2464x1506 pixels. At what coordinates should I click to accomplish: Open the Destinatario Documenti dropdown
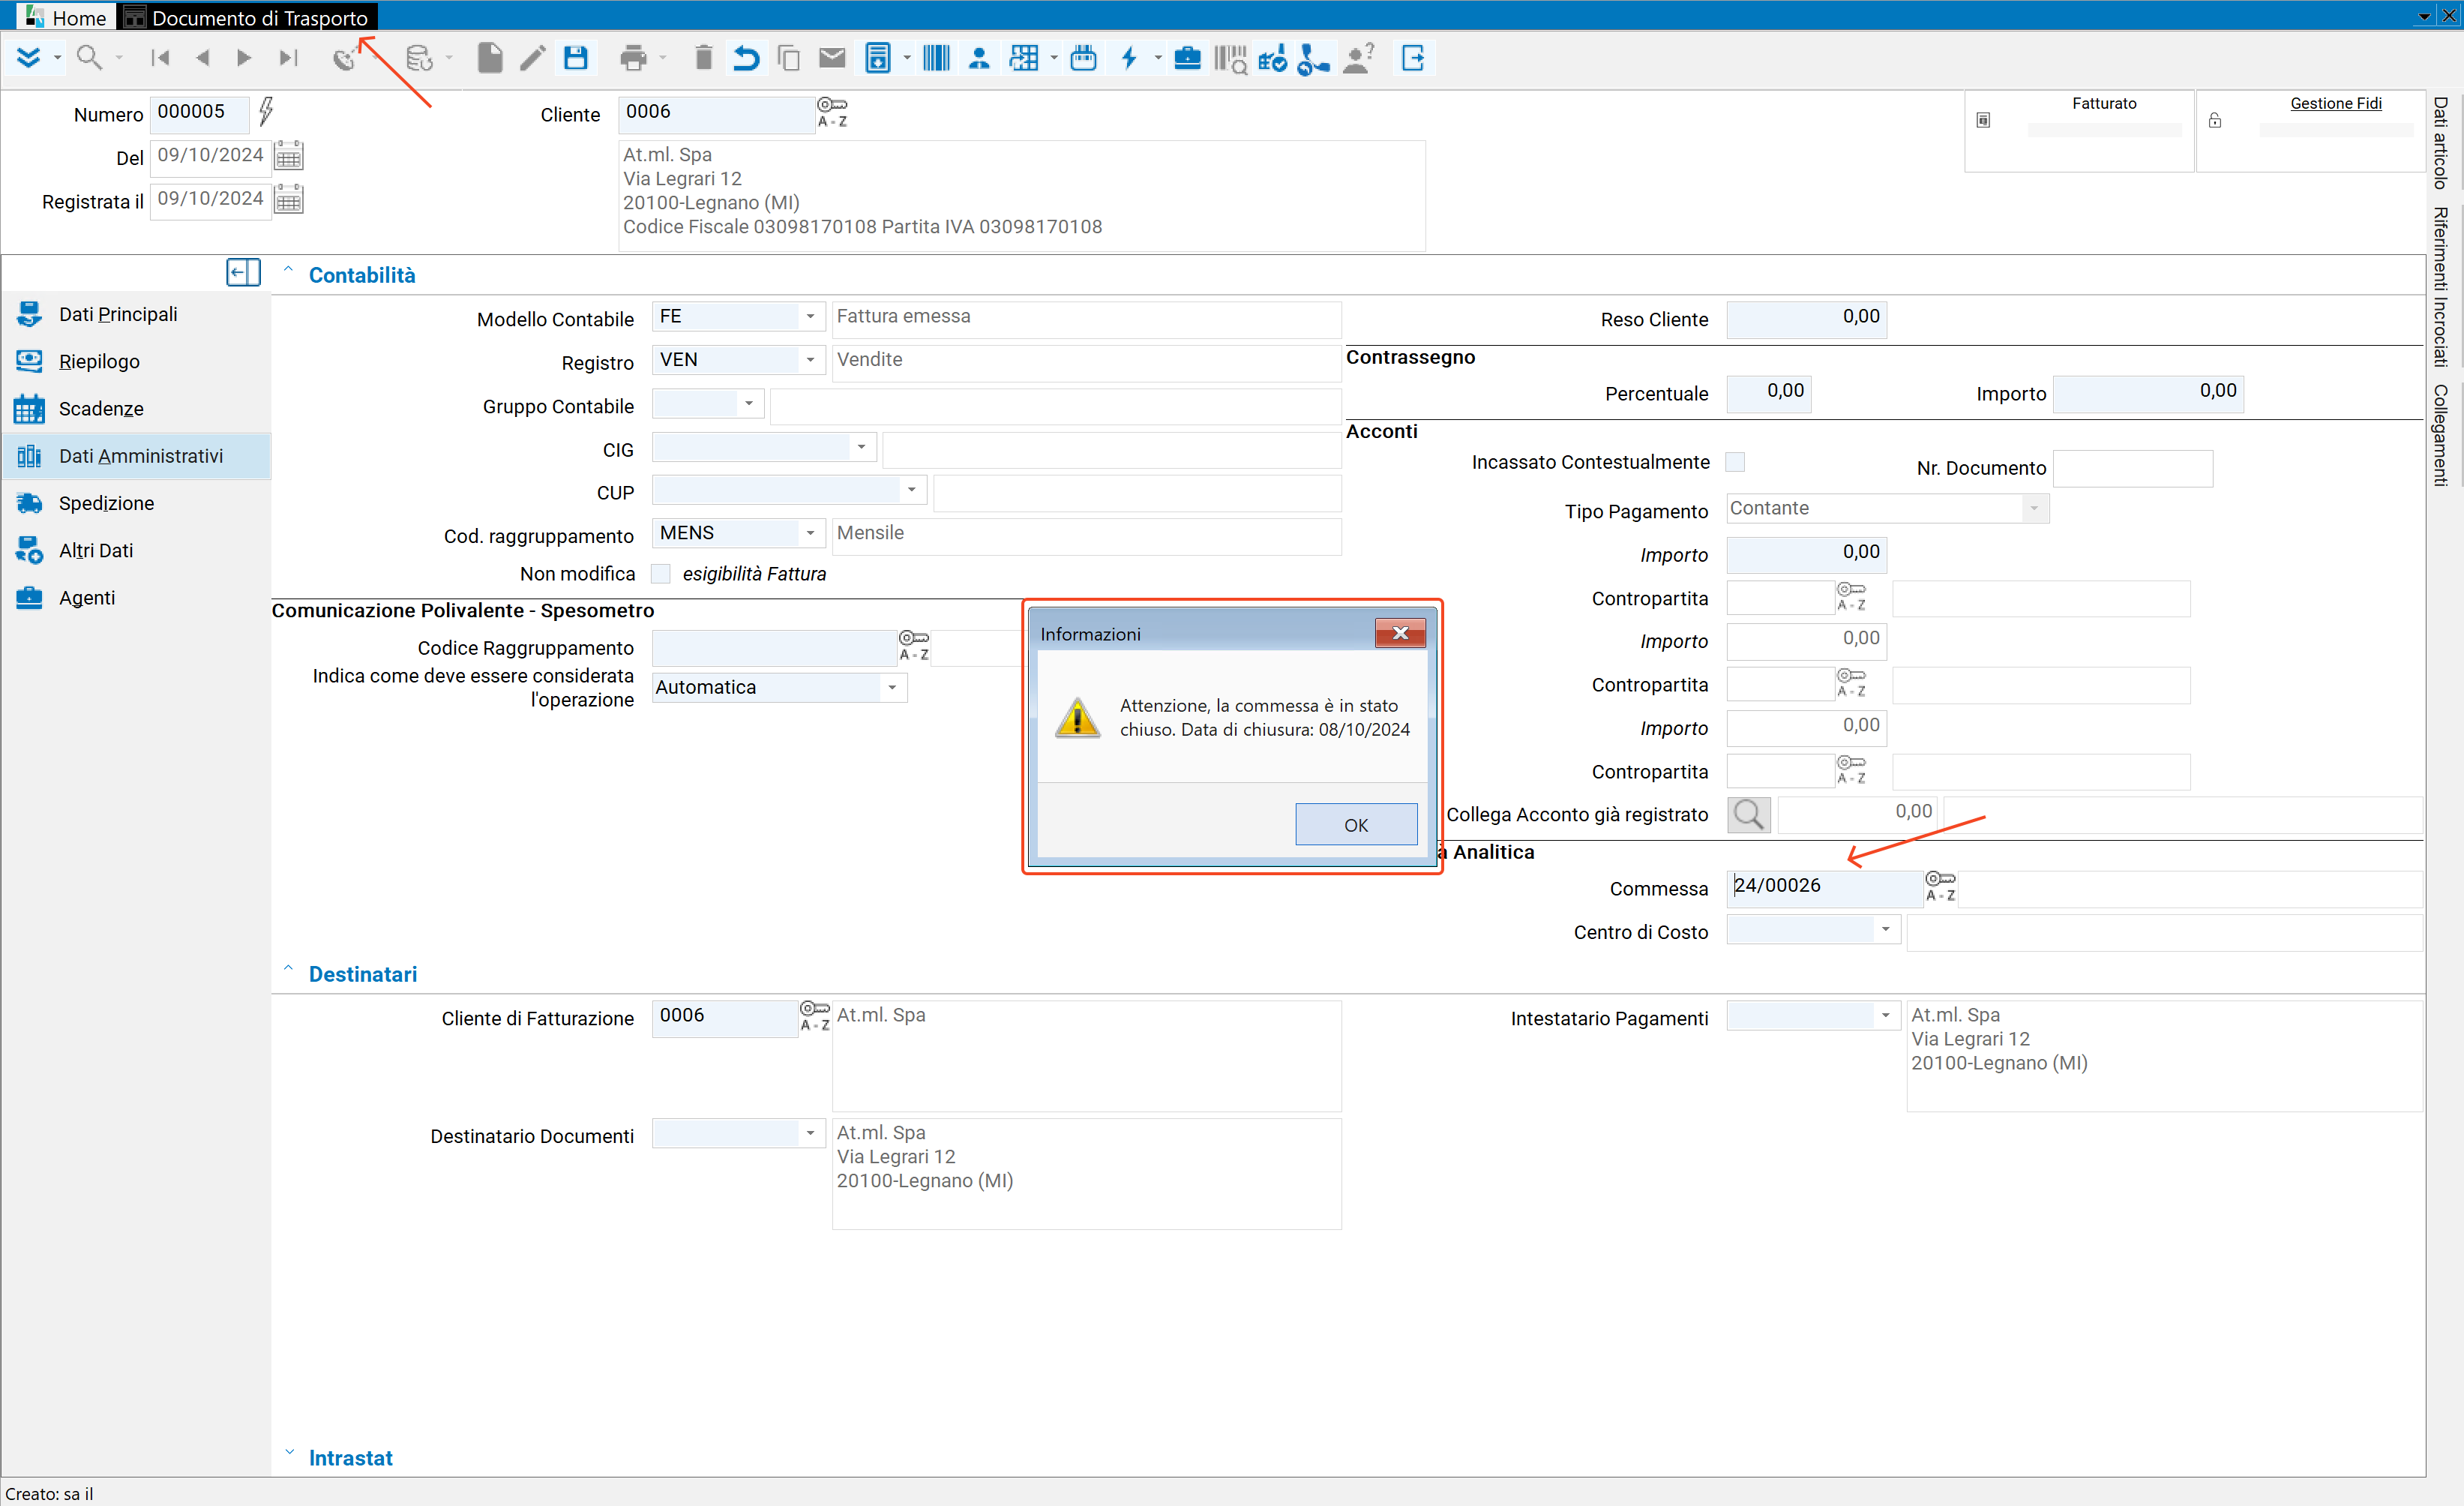click(x=810, y=1134)
